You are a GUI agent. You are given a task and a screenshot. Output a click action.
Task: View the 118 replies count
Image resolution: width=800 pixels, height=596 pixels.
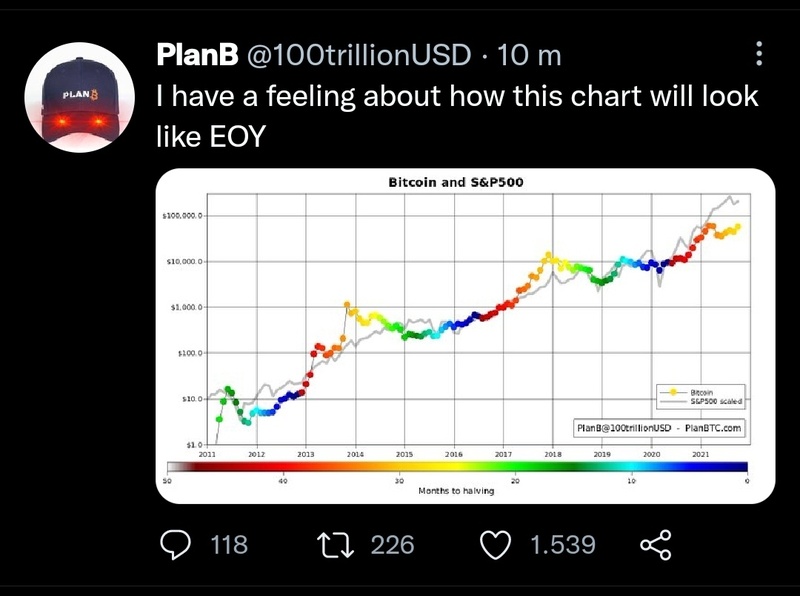coord(230,545)
